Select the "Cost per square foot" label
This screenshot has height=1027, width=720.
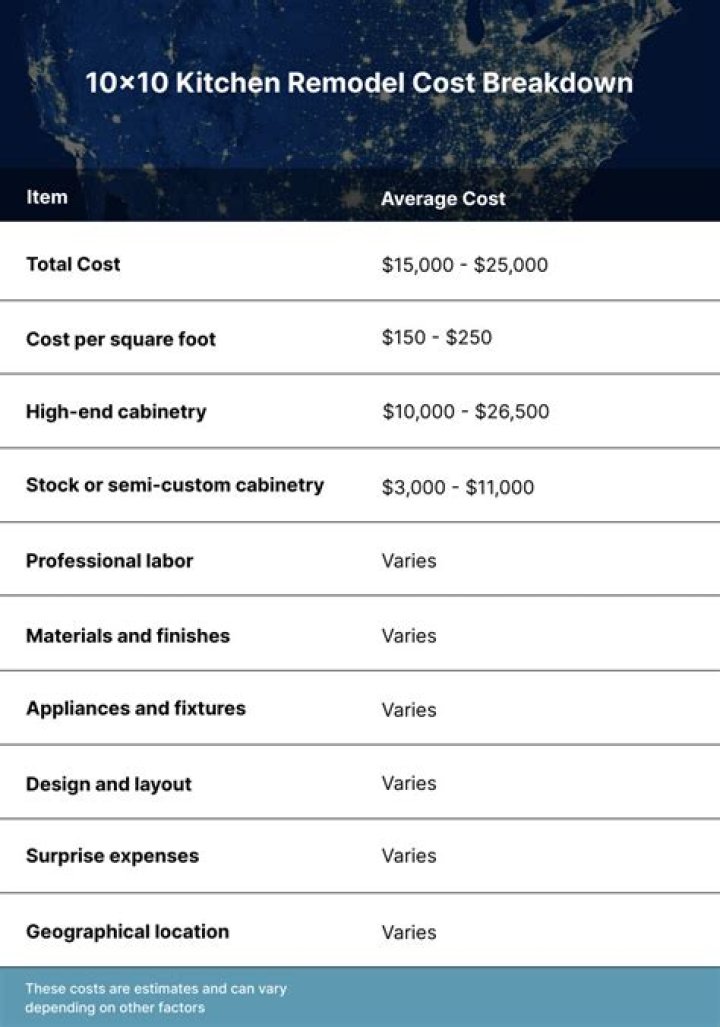[x=121, y=339]
